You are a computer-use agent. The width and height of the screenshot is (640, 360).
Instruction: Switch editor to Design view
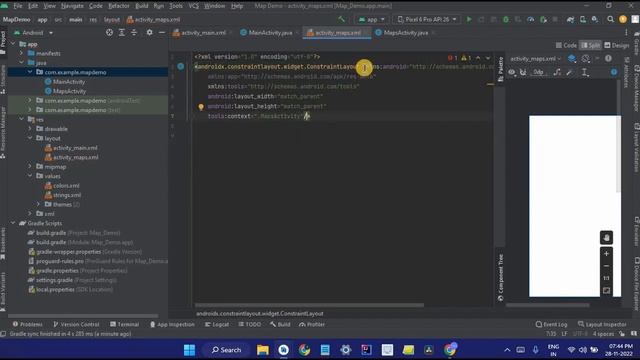pos(617,45)
